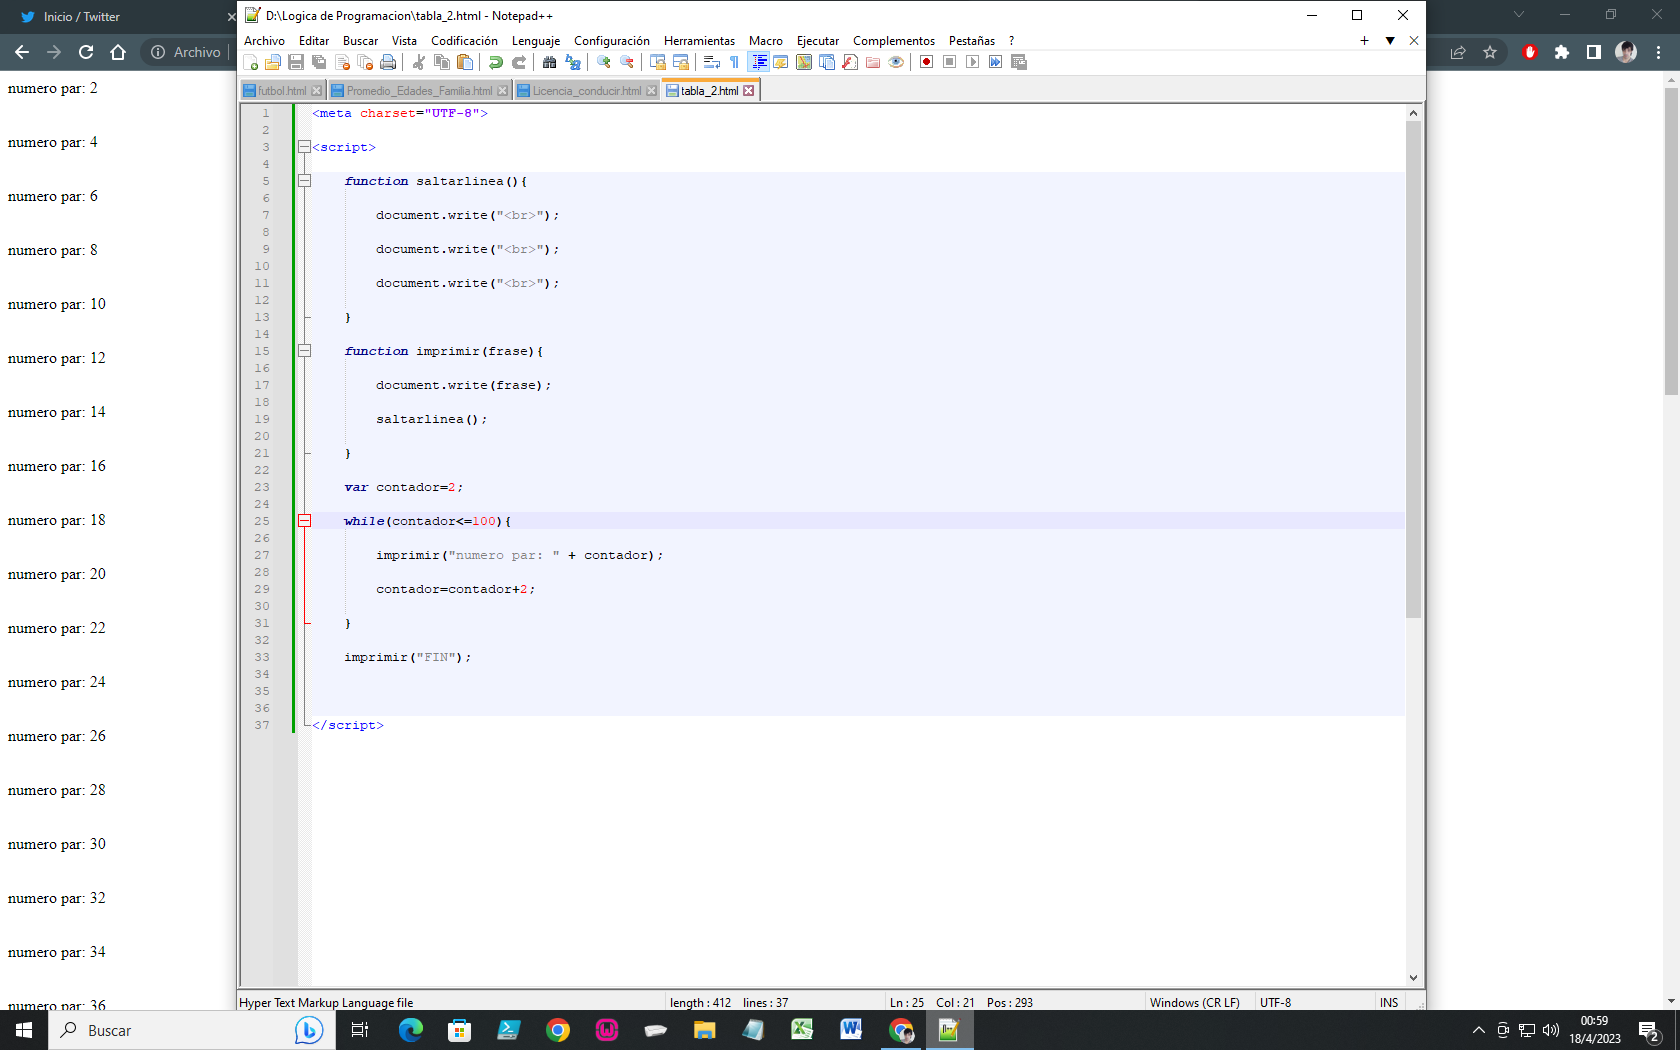This screenshot has width=1680, height=1050.
Task: Open the Pestañas menu
Action: tap(972, 41)
